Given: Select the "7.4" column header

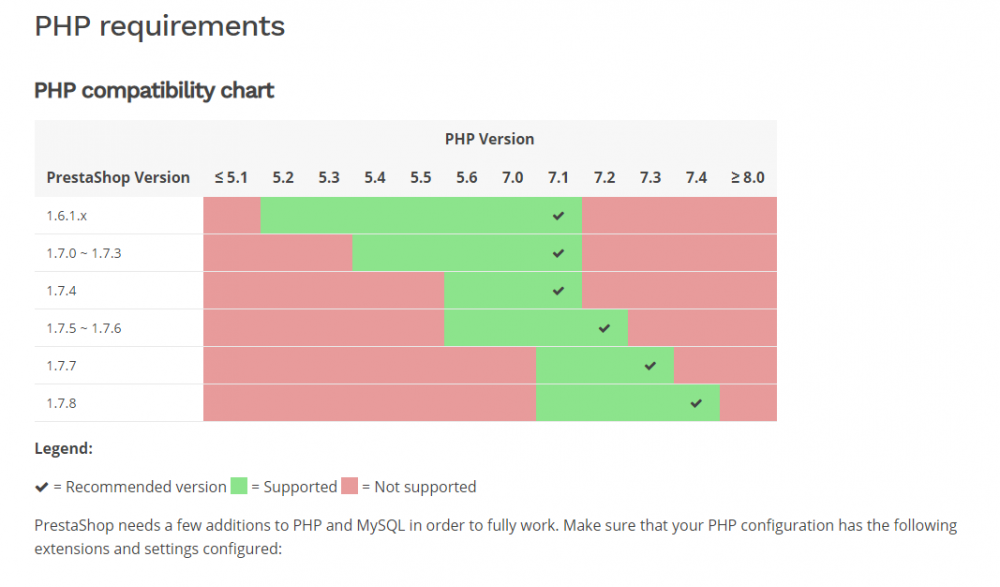Looking at the screenshot, I should (696, 178).
